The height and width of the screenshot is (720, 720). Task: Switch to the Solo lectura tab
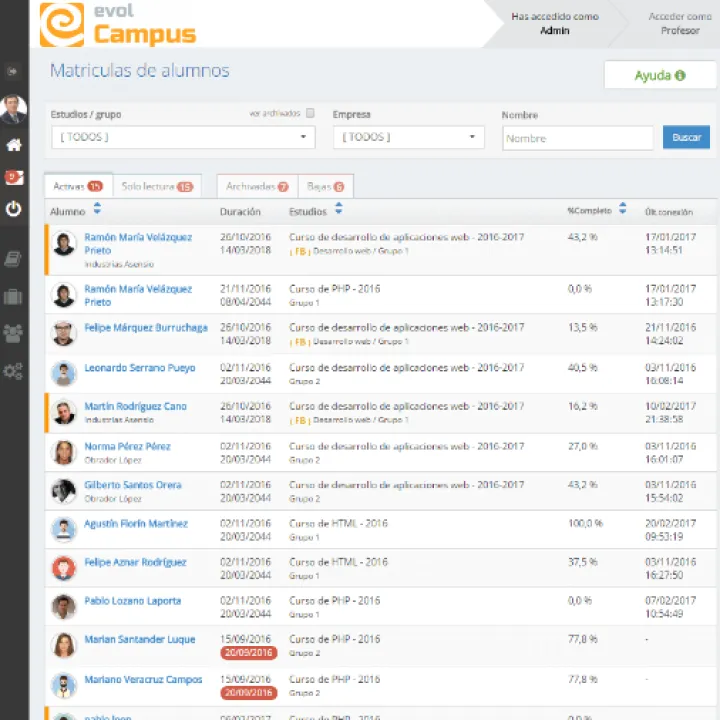tap(156, 186)
